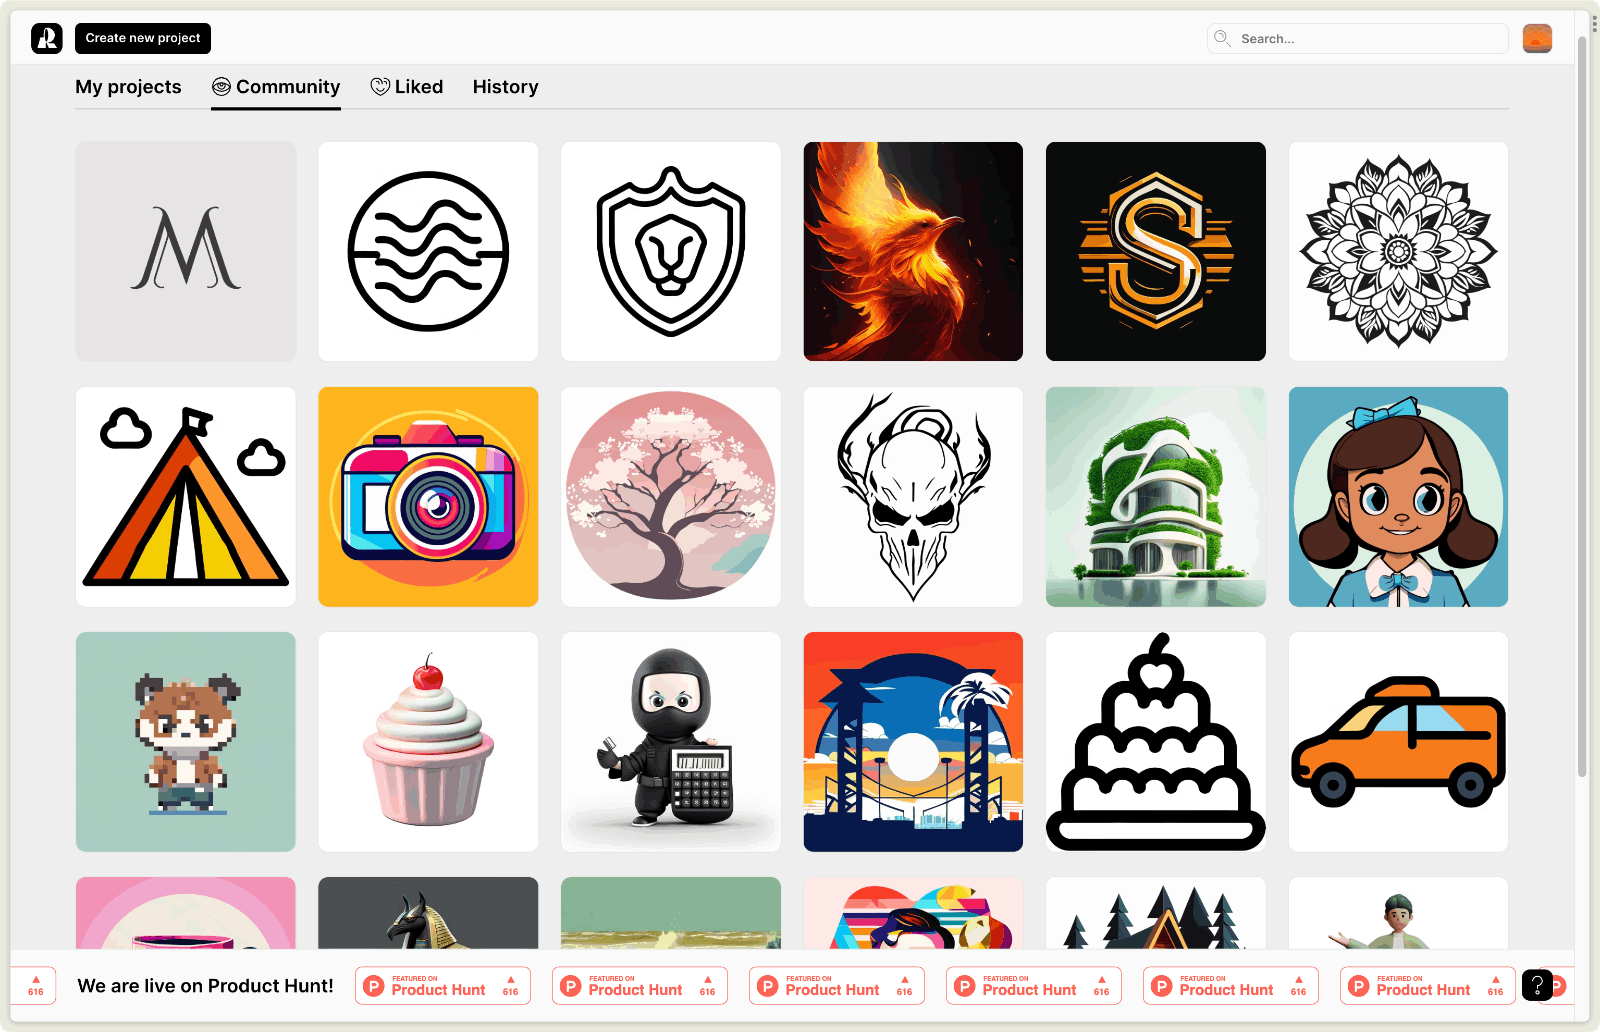
Task: Click the search magnifier icon
Action: [x=1222, y=38]
